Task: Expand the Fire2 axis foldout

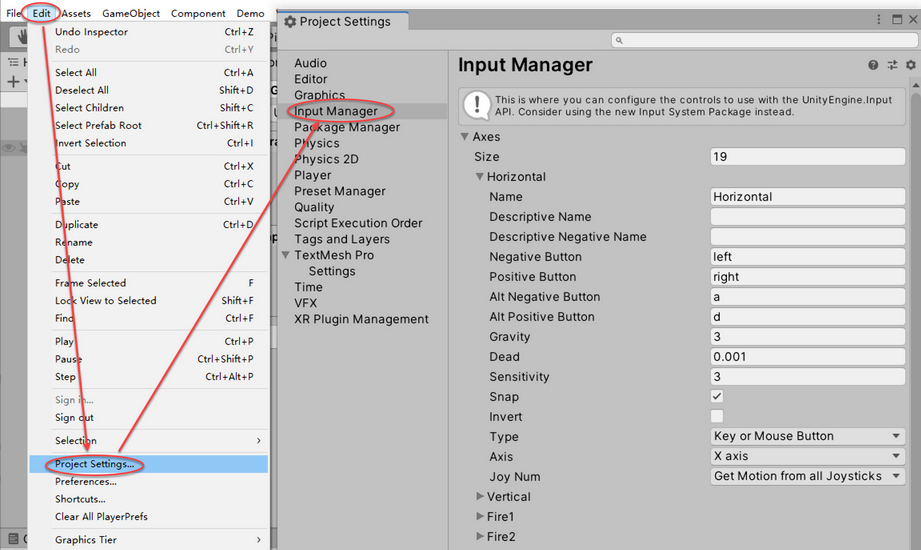Action: (x=480, y=536)
